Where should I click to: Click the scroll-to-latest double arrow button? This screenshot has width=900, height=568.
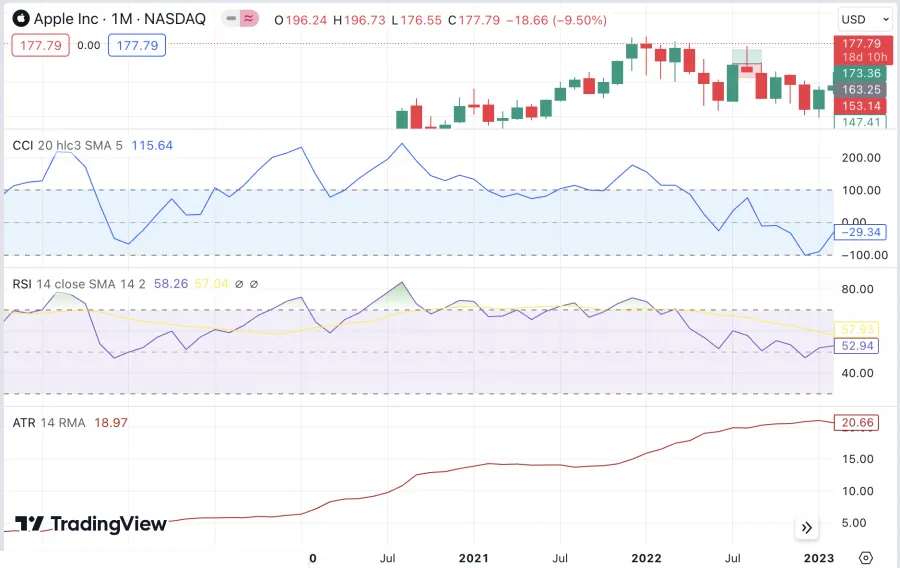click(x=807, y=528)
